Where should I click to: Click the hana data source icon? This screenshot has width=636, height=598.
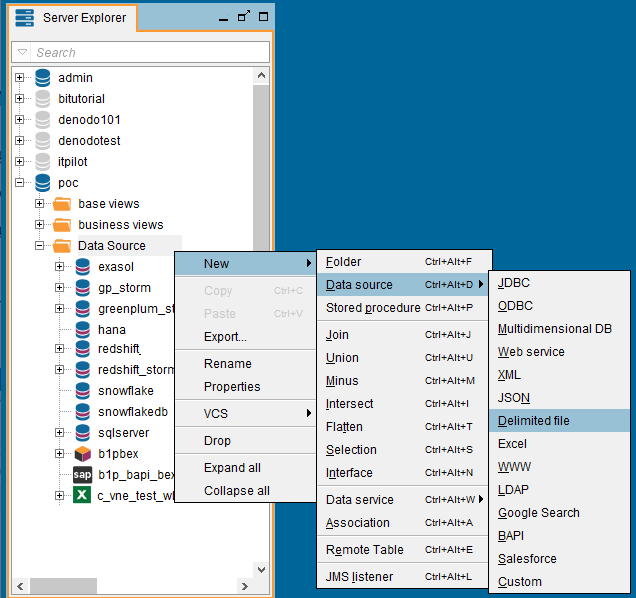point(83,329)
